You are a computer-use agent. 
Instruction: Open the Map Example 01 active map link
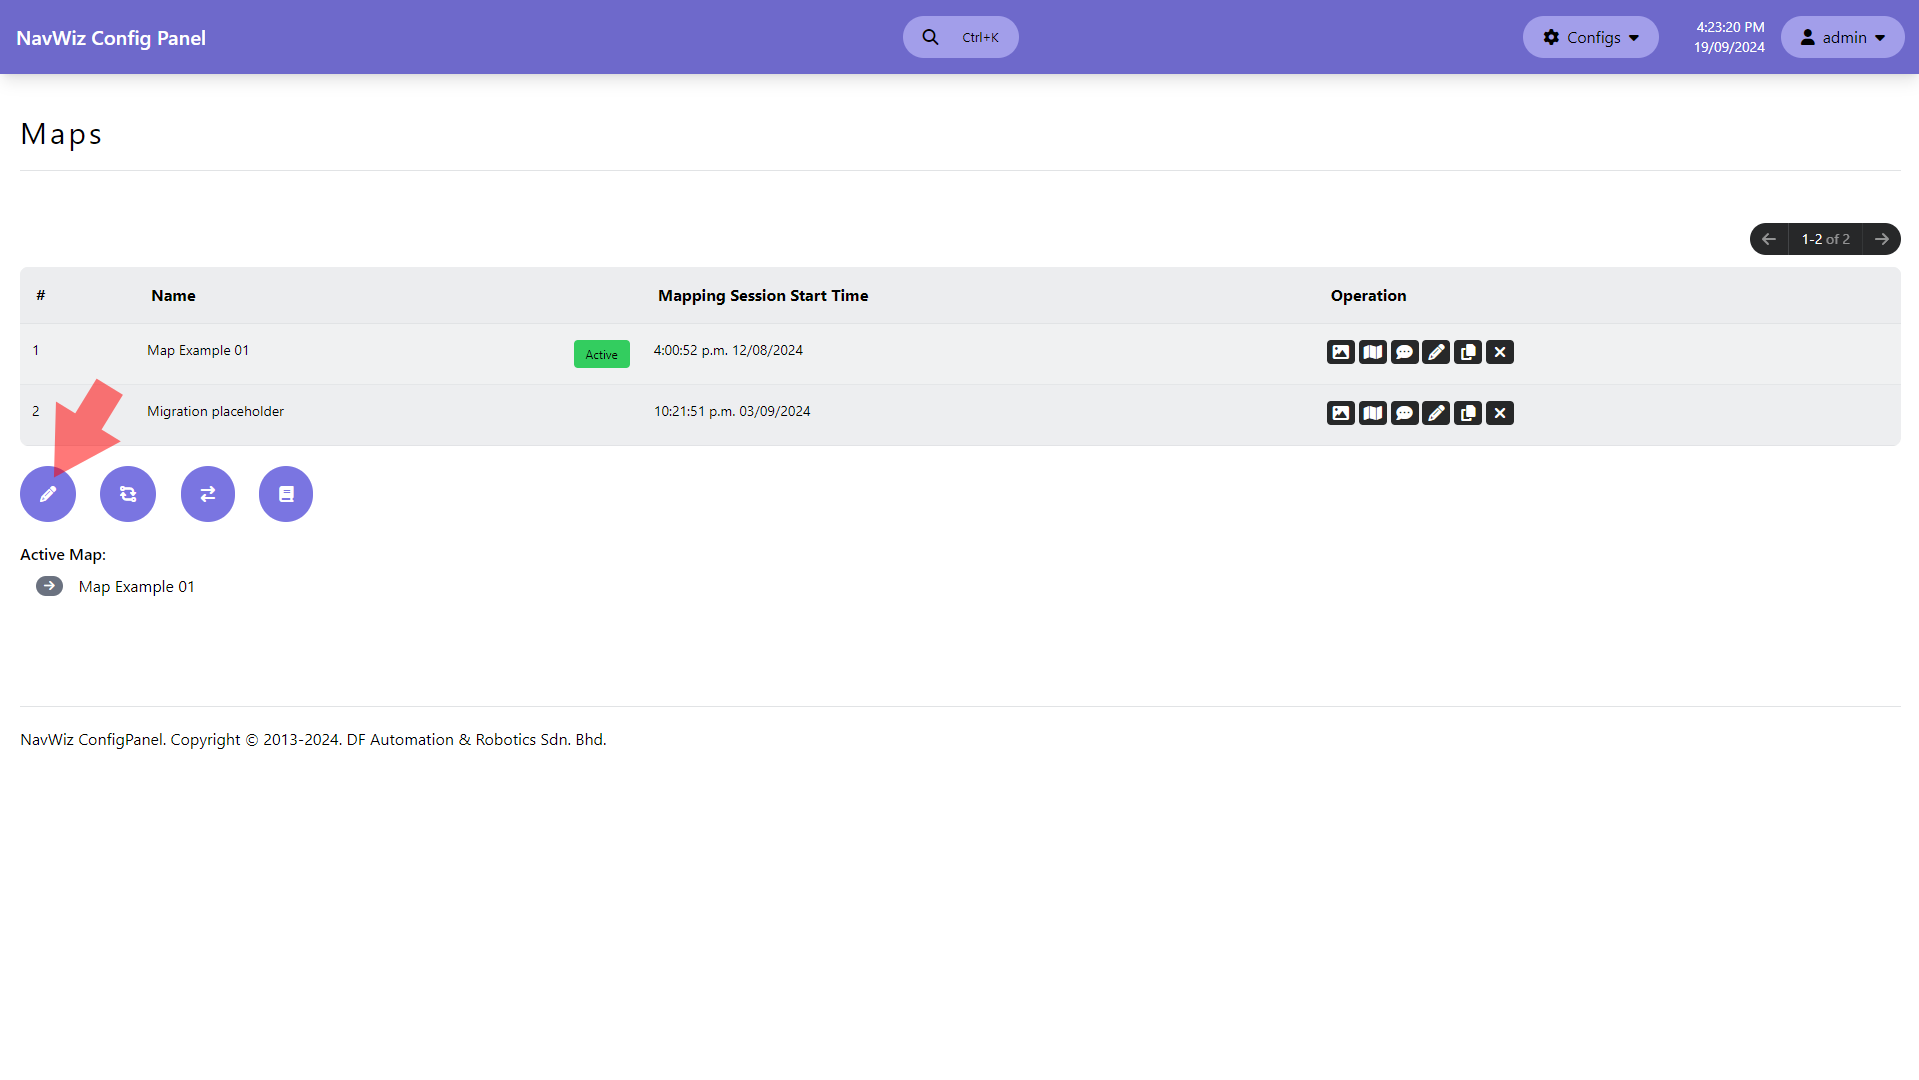point(137,587)
